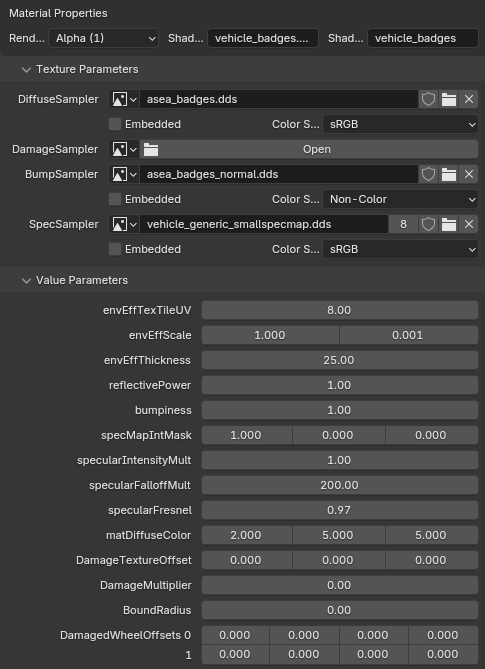Browse images via the DamageSampler image icon
This screenshot has width=485, height=669.
pyautogui.click(x=124, y=149)
